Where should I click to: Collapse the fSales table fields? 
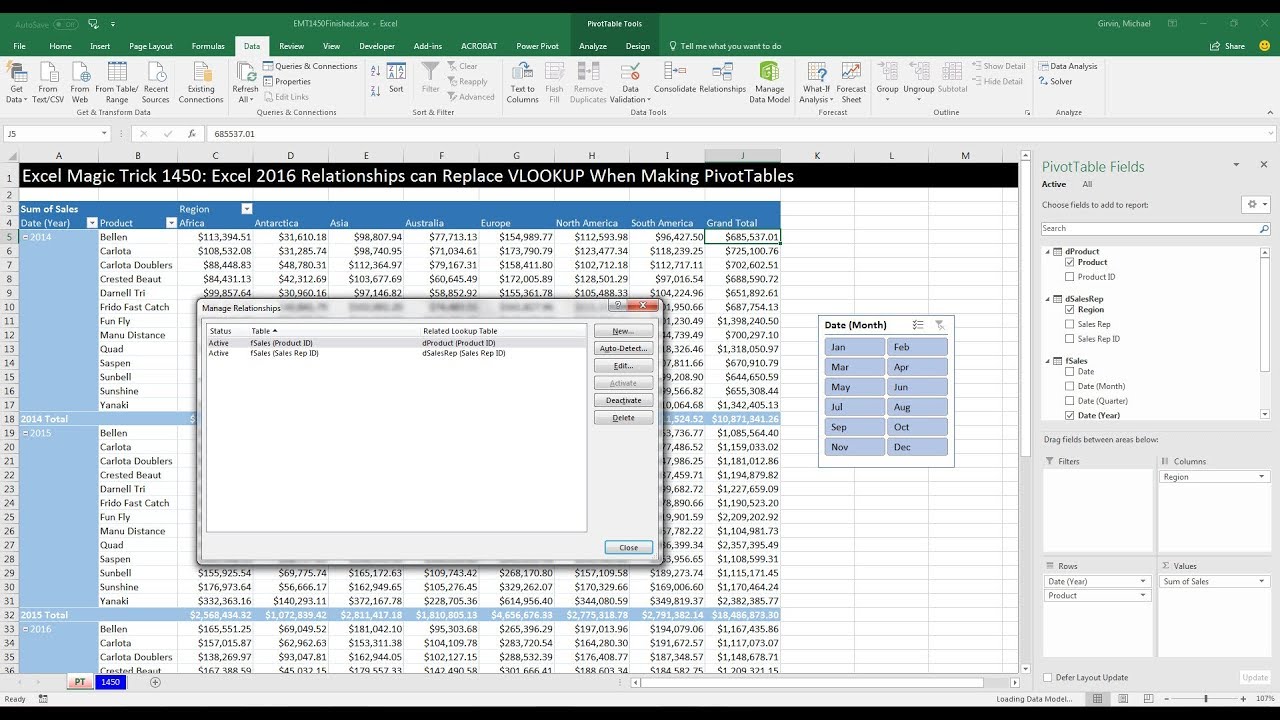1048,360
